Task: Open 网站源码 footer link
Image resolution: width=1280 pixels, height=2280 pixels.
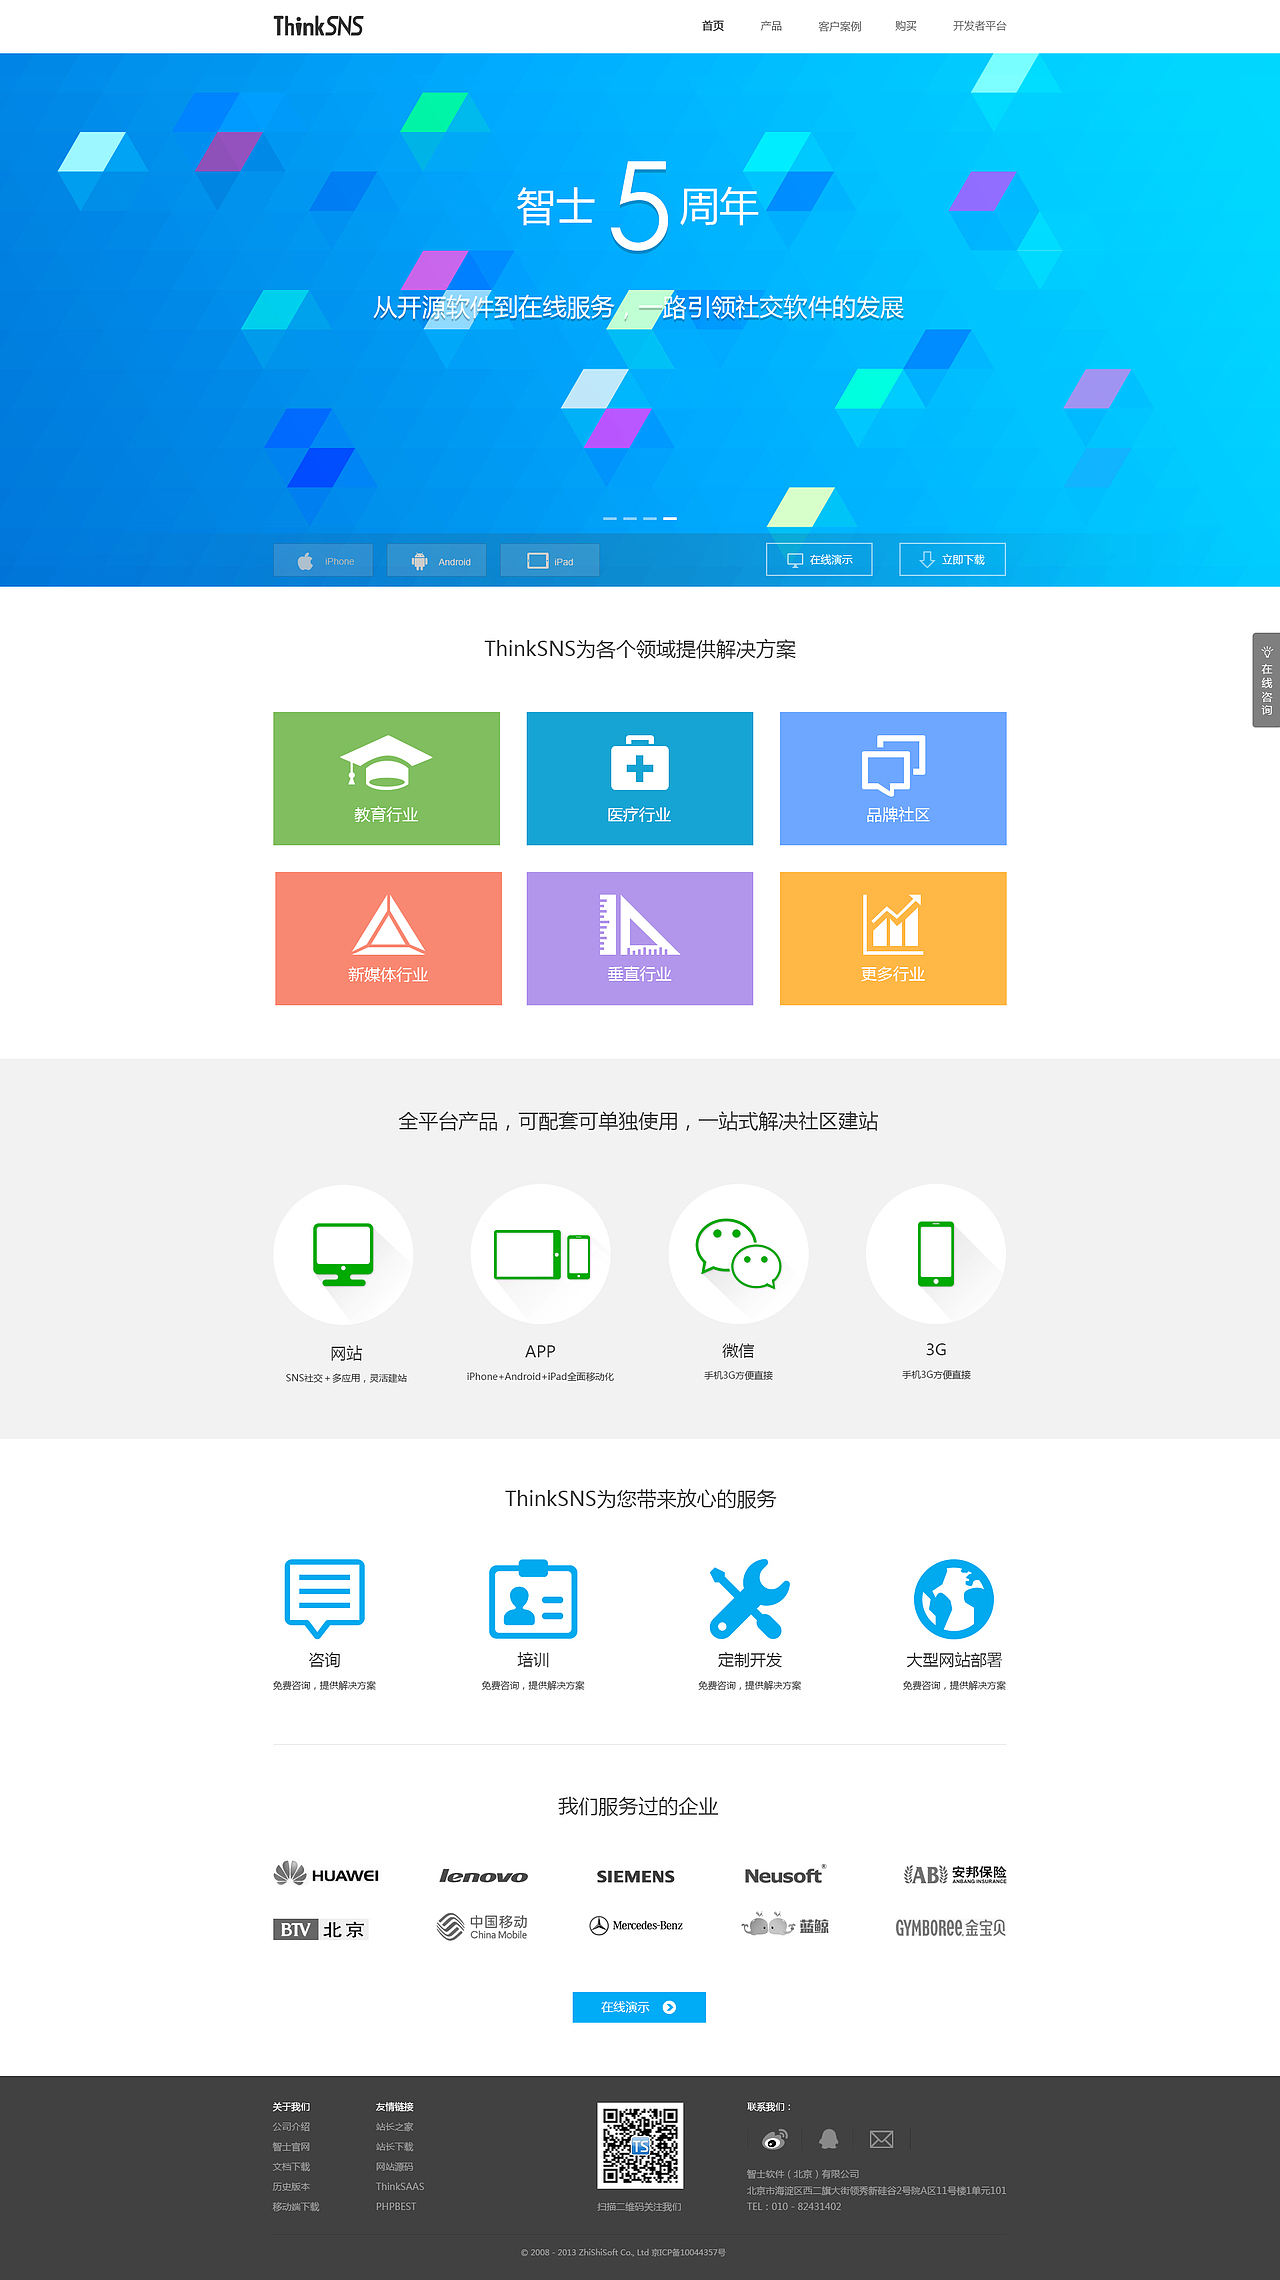Action: pos(394,2167)
